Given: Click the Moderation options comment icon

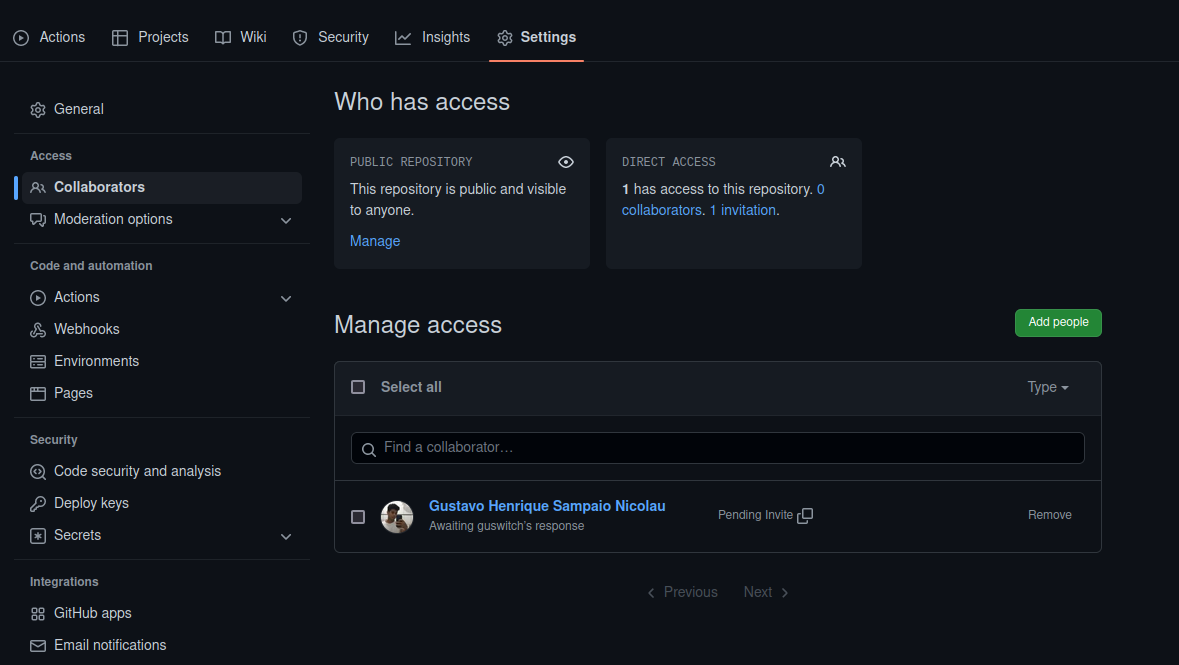Looking at the screenshot, I should click(38, 220).
